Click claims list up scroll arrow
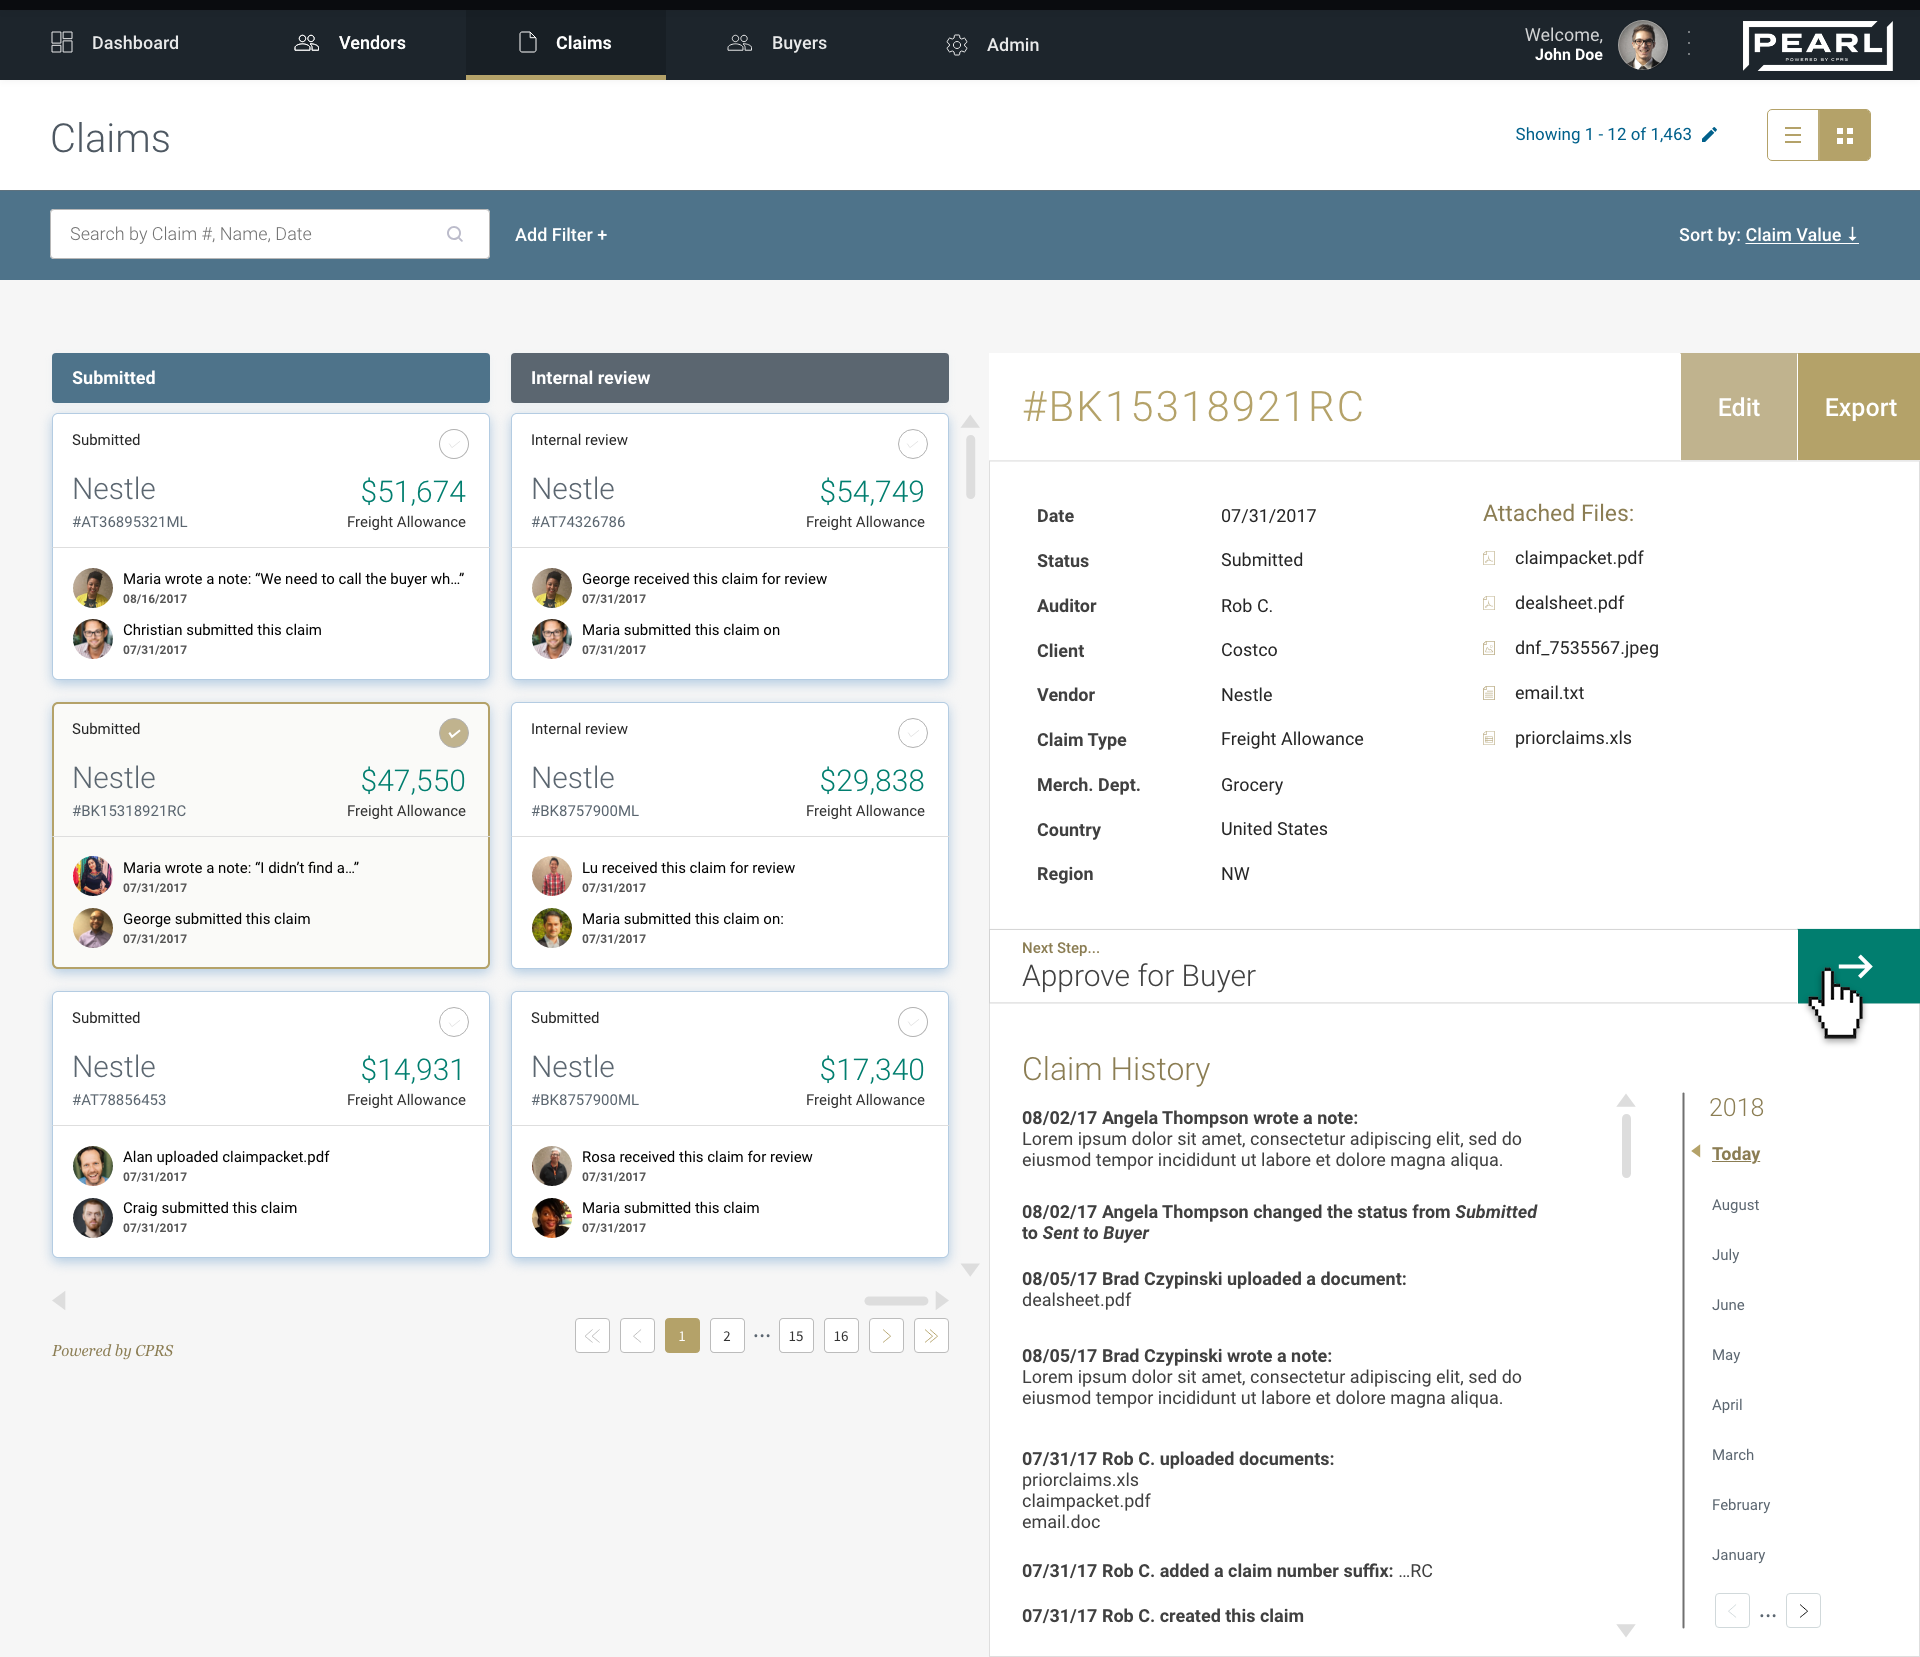1920x1657 pixels. coord(970,421)
